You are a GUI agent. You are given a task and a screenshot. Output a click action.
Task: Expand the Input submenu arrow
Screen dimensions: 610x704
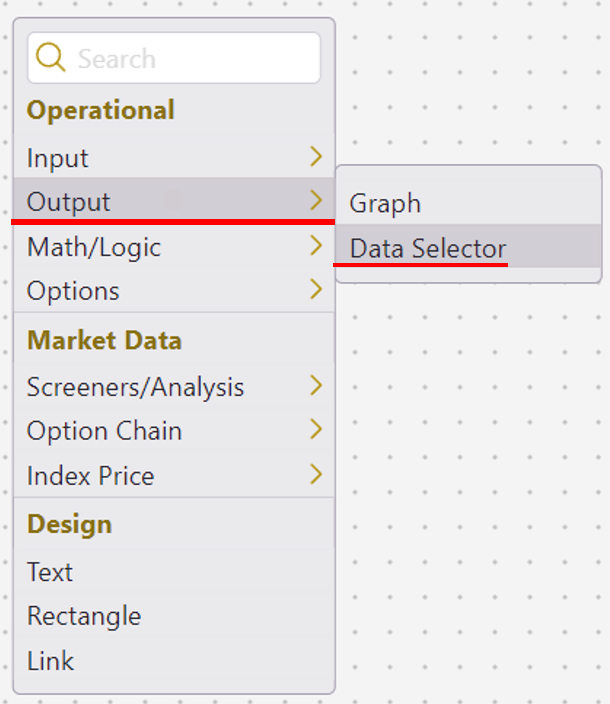click(316, 157)
